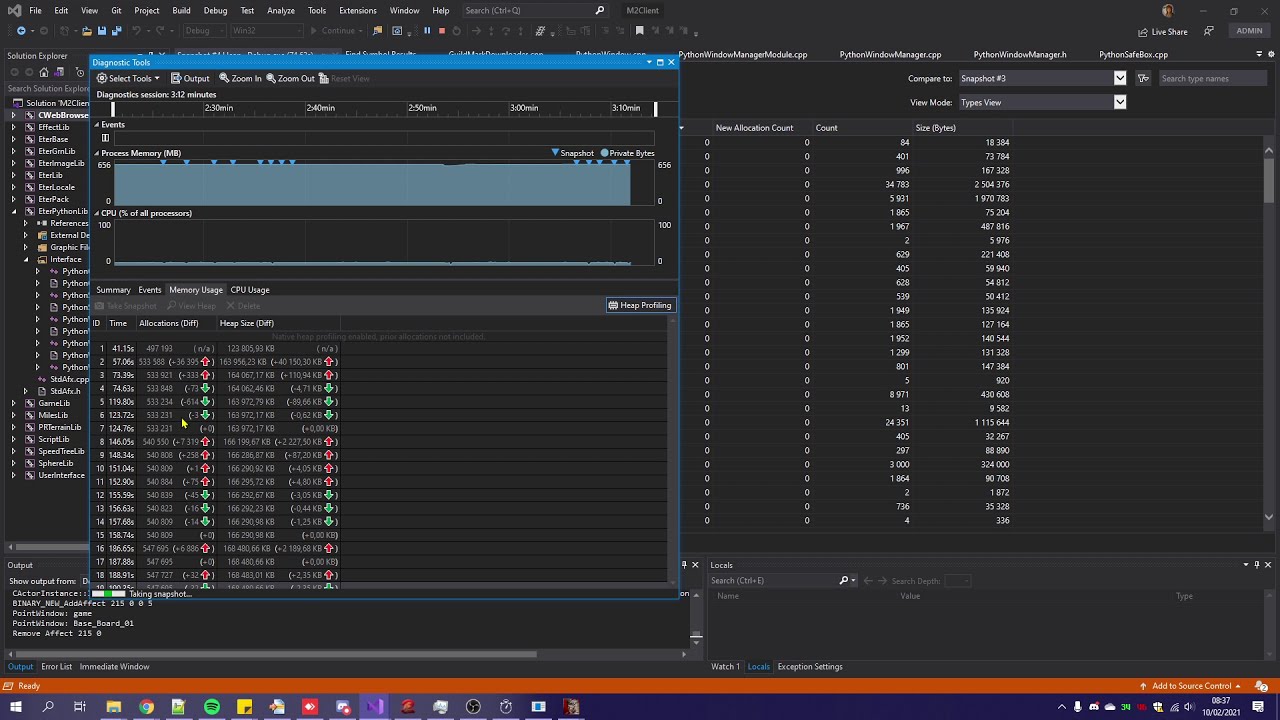
Task: Click the filter funnel icon beside type search
Action: point(1143,78)
